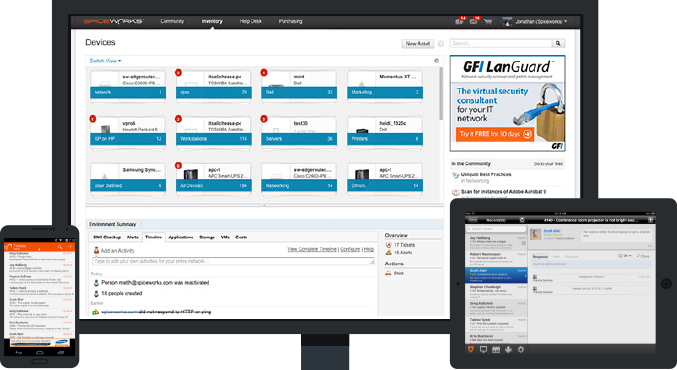677x370 pixels.
Task: Tap the Close ticket button on the tablet
Action: tap(643, 256)
